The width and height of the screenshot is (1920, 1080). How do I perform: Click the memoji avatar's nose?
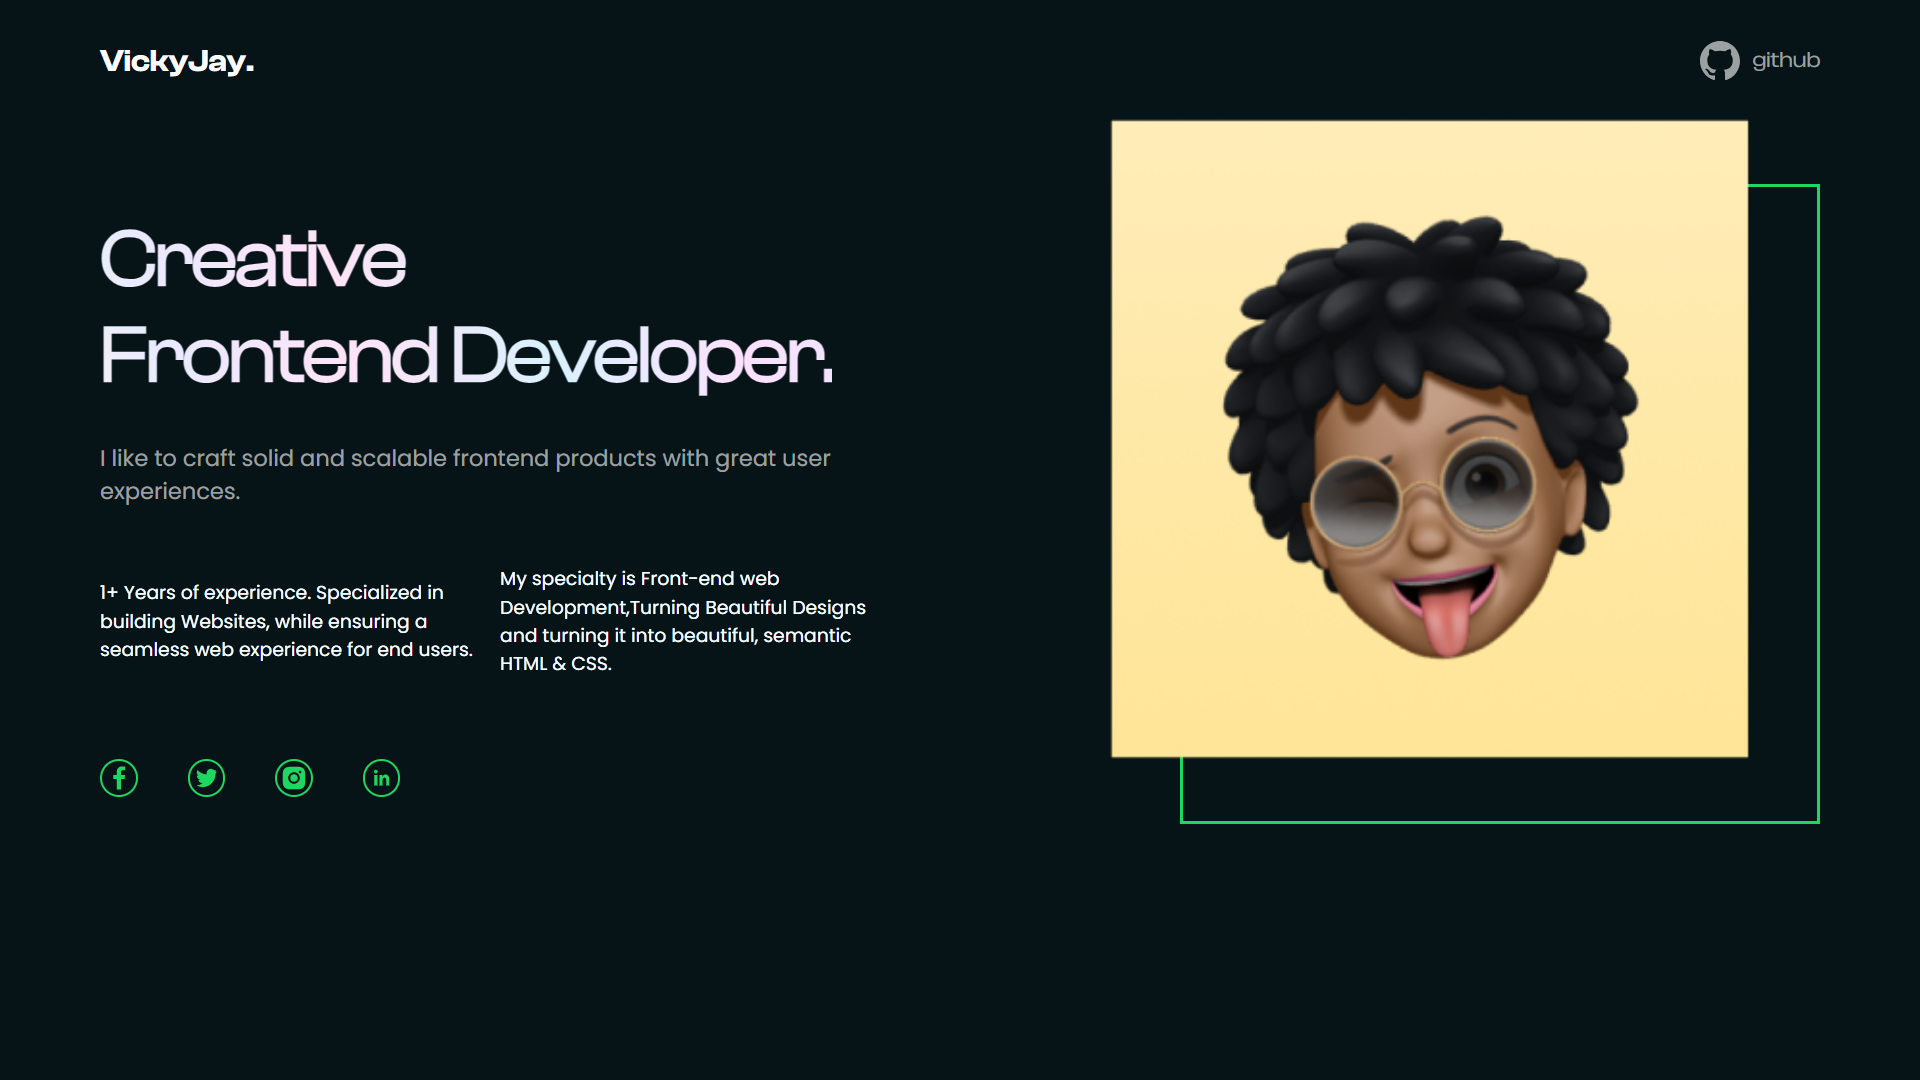(x=1430, y=537)
